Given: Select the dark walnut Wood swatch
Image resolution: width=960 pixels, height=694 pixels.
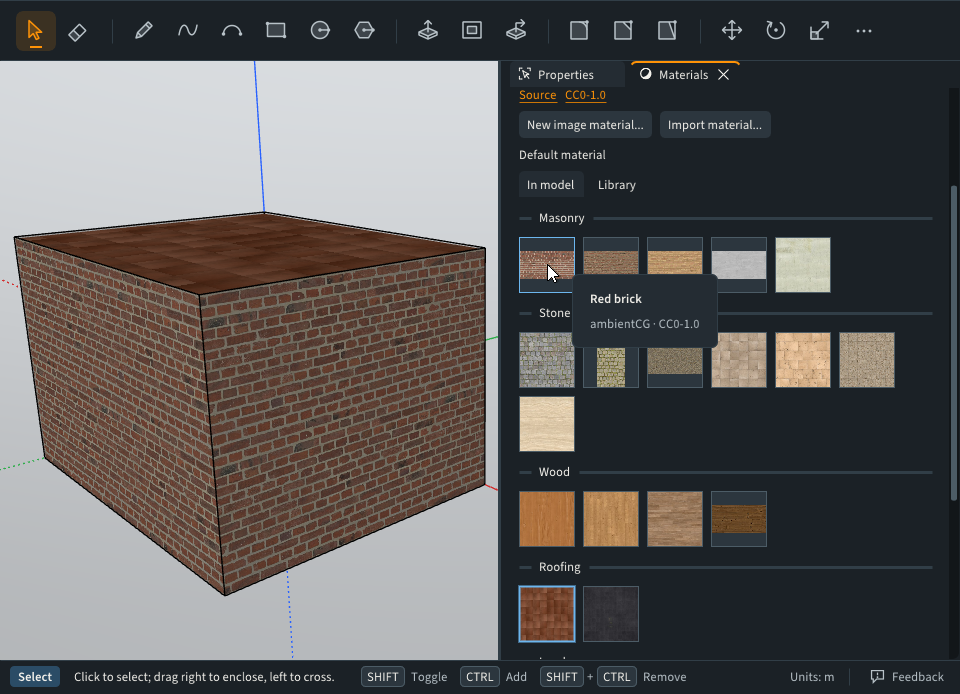Looking at the screenshot, I should click(x=739, y=519).
